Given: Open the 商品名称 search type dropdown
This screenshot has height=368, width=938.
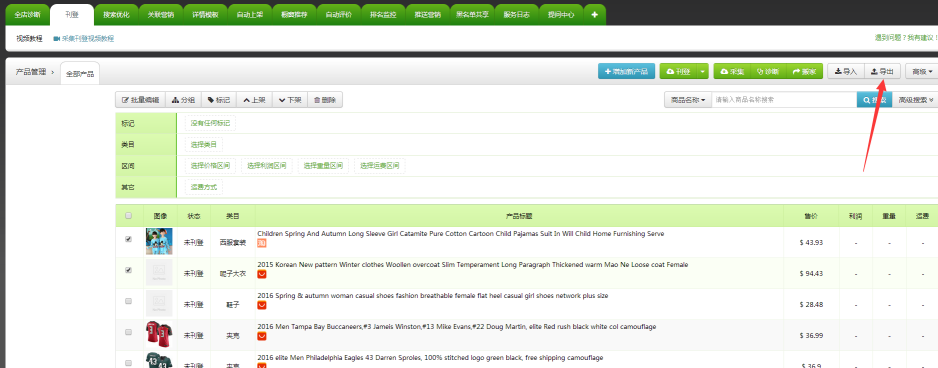Looking at the screenshot, I should click(688, 100).
